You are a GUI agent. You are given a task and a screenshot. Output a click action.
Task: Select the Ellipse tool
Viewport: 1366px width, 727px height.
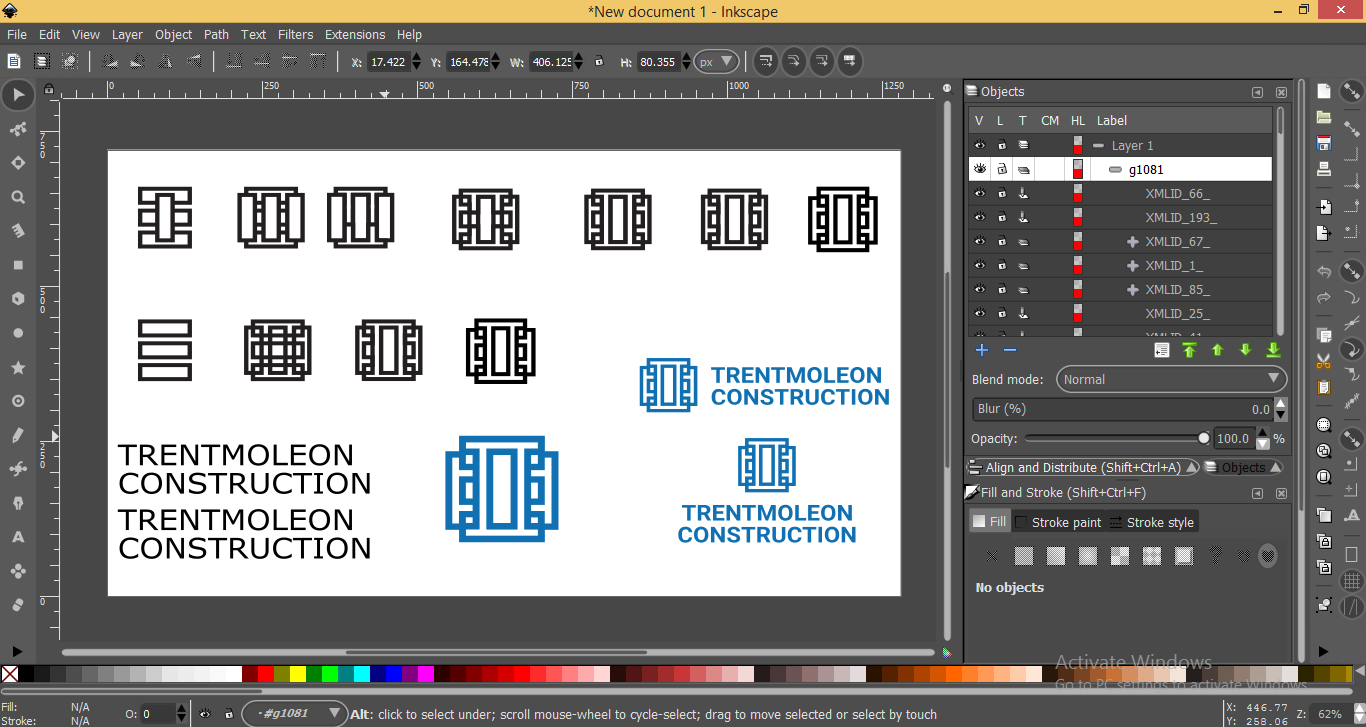tap(17, 333)
